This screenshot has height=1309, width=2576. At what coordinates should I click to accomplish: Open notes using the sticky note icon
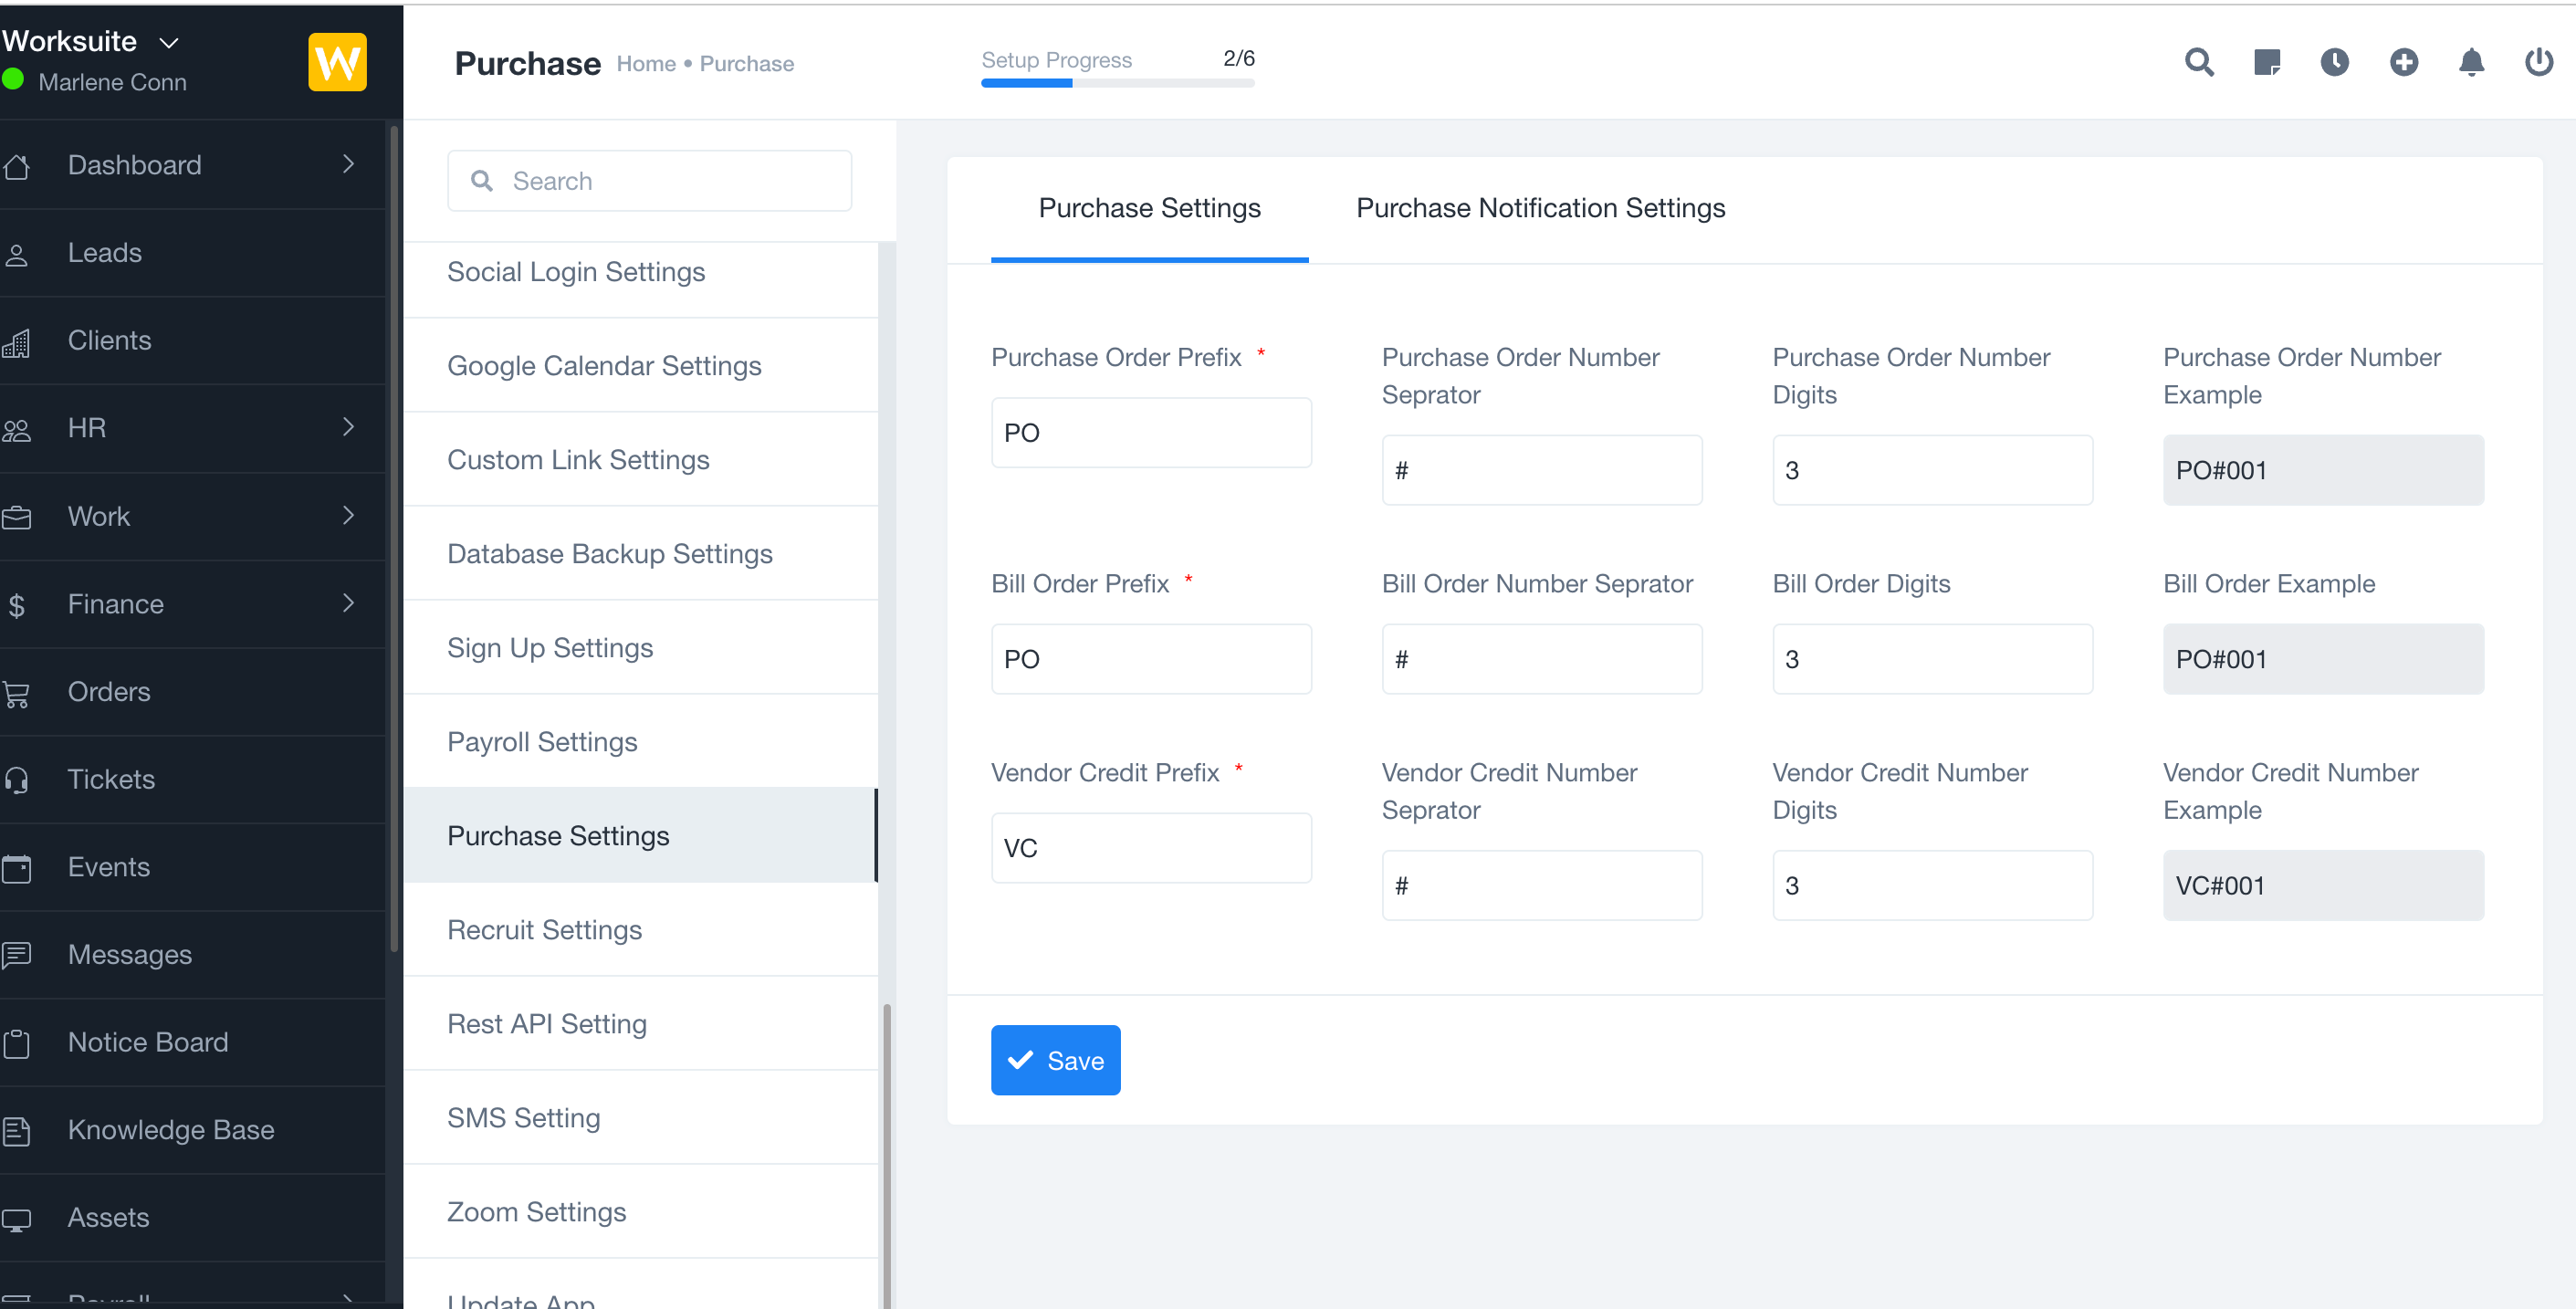(x=2267, y=62)
